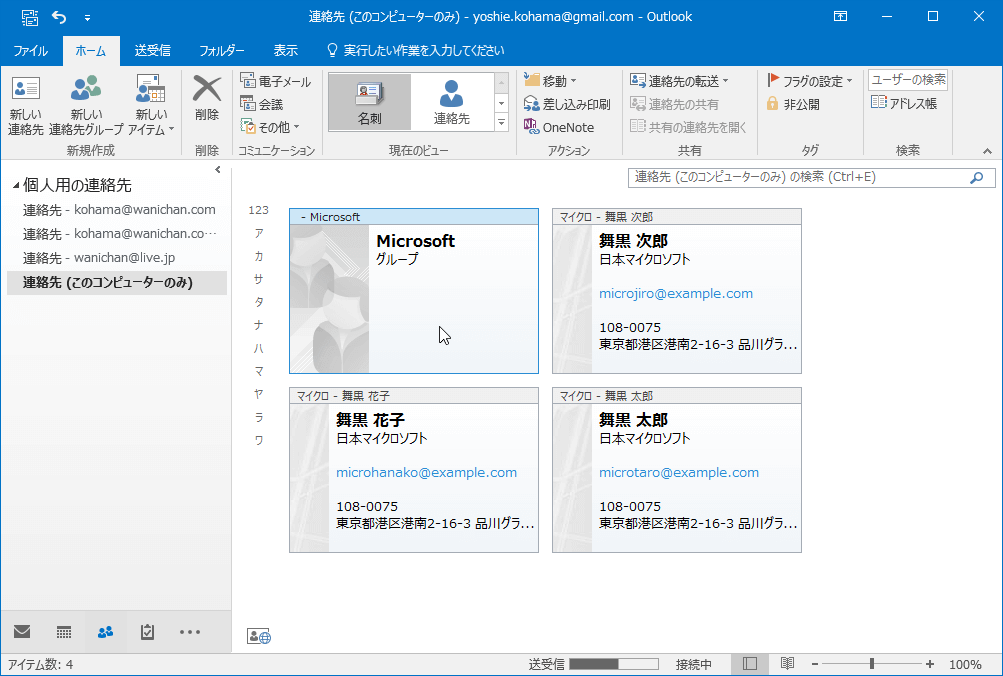
Task: Collapse the ribbon
Action: (x=987, y=151)
